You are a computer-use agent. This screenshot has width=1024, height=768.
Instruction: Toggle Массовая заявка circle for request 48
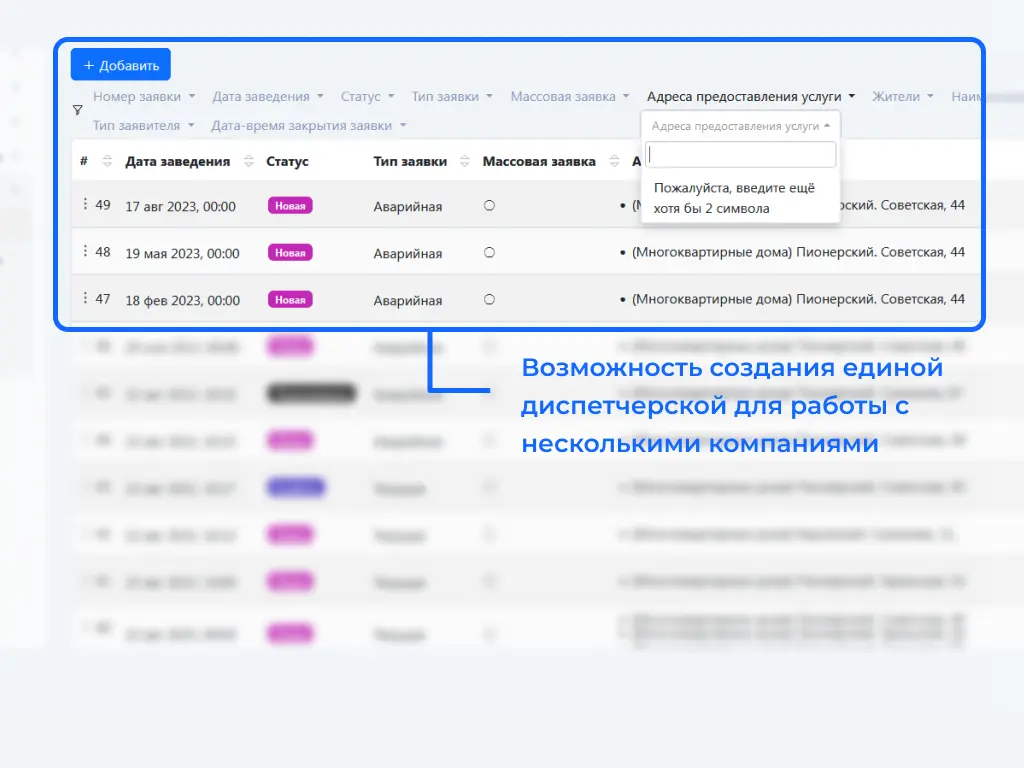489,253
